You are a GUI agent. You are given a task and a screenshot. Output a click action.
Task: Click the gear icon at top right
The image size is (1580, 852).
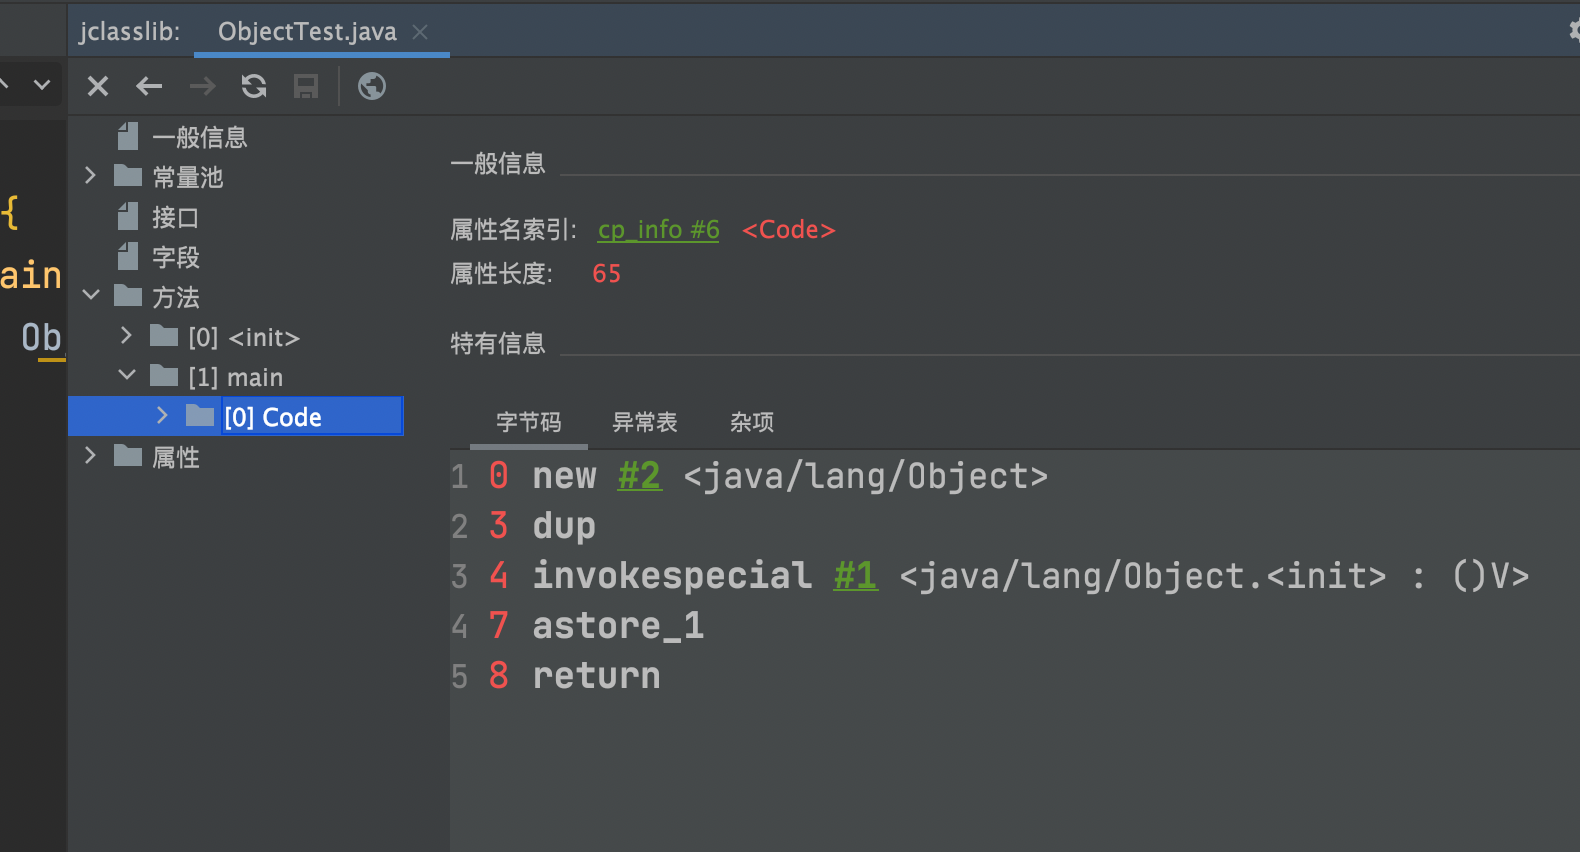click(1574, 31)
